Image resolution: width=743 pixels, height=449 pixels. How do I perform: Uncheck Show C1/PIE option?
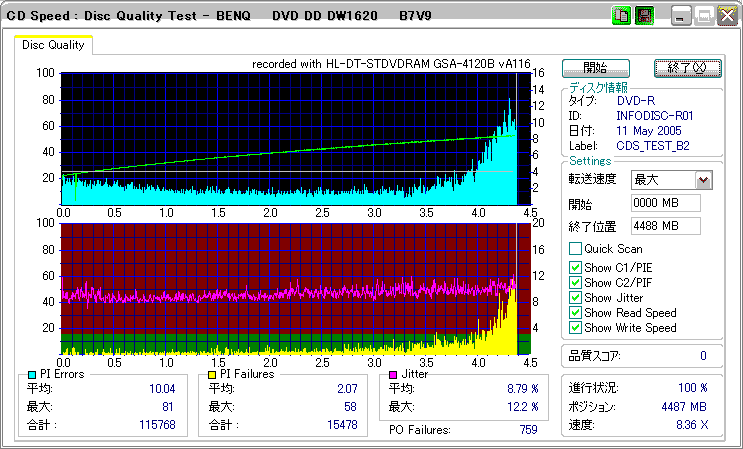click(x=575, y=268)
